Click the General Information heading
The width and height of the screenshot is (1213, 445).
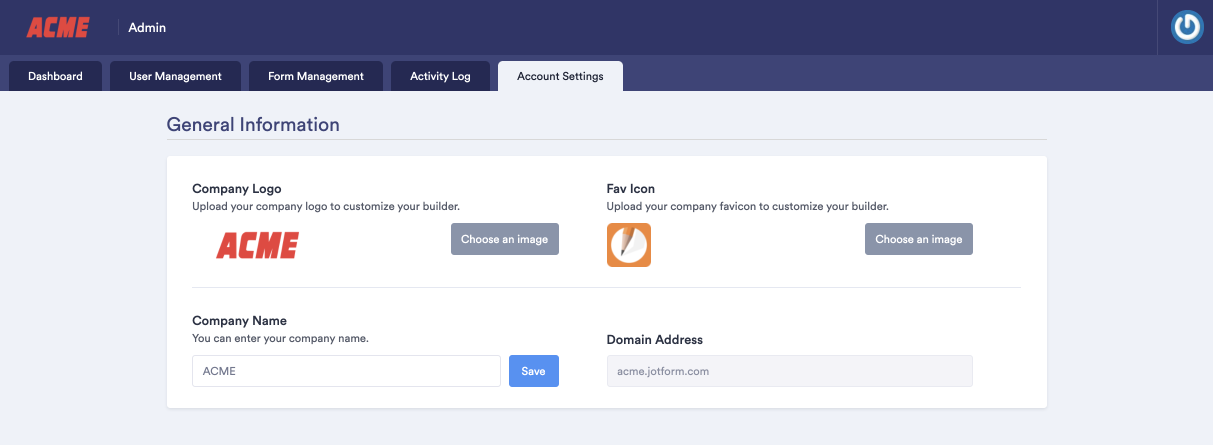tap(253, 125)
